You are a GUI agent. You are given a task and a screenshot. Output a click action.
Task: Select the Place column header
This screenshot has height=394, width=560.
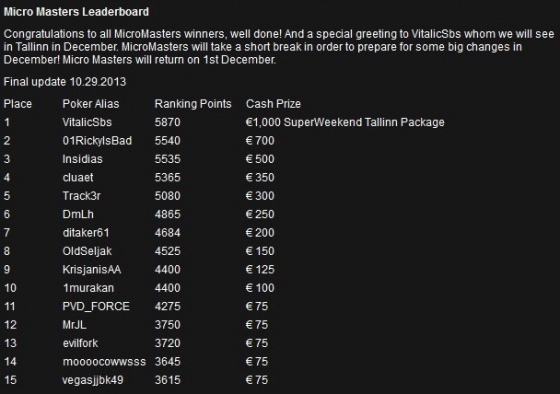[x=18, y=104]
